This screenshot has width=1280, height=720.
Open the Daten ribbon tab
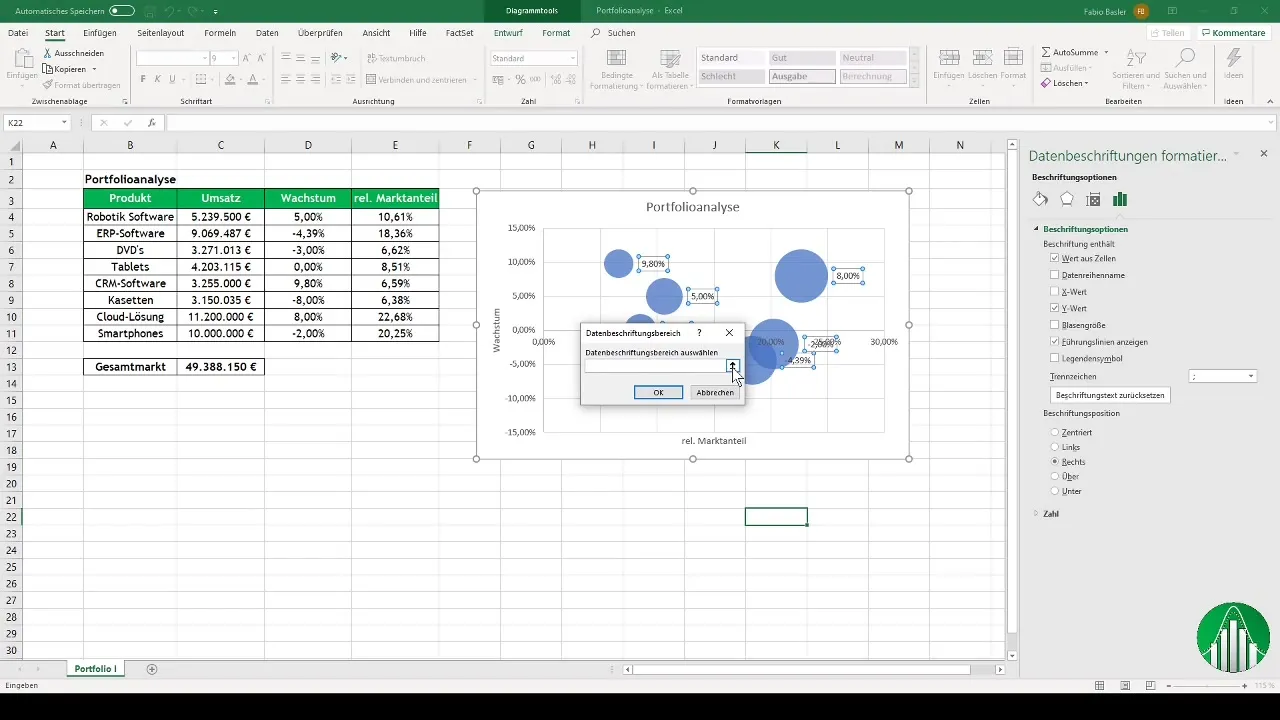[x=267, y=33]
